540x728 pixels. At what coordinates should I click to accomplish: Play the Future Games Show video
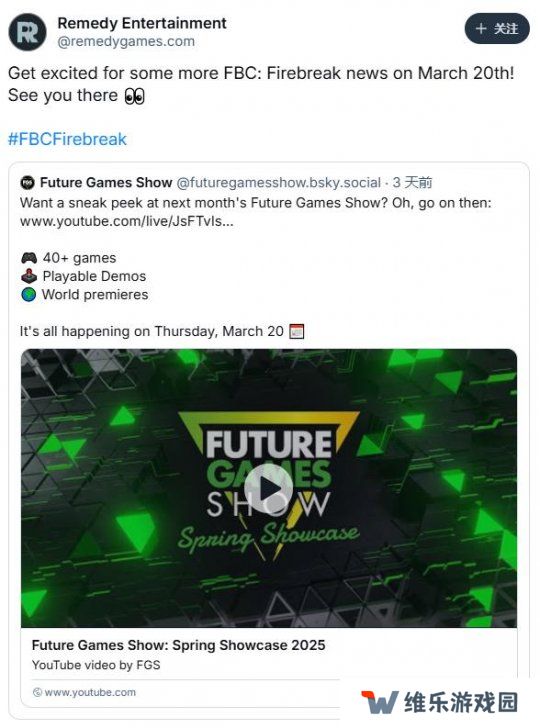(269, 488)
